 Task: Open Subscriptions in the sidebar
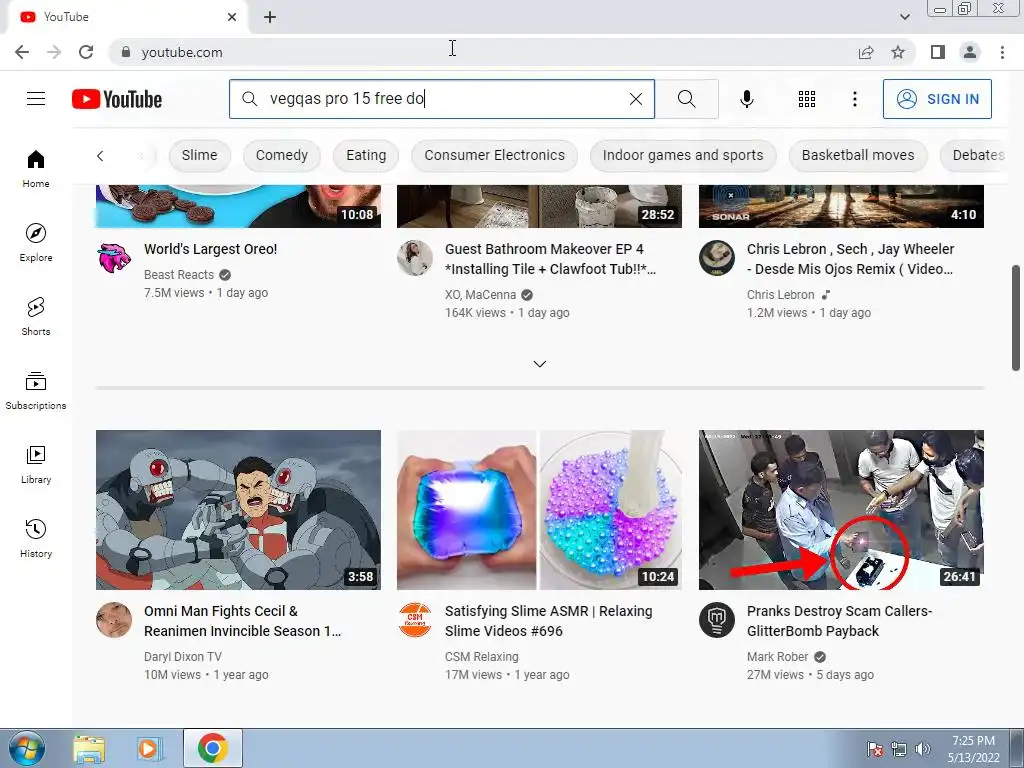click(36, 391)
